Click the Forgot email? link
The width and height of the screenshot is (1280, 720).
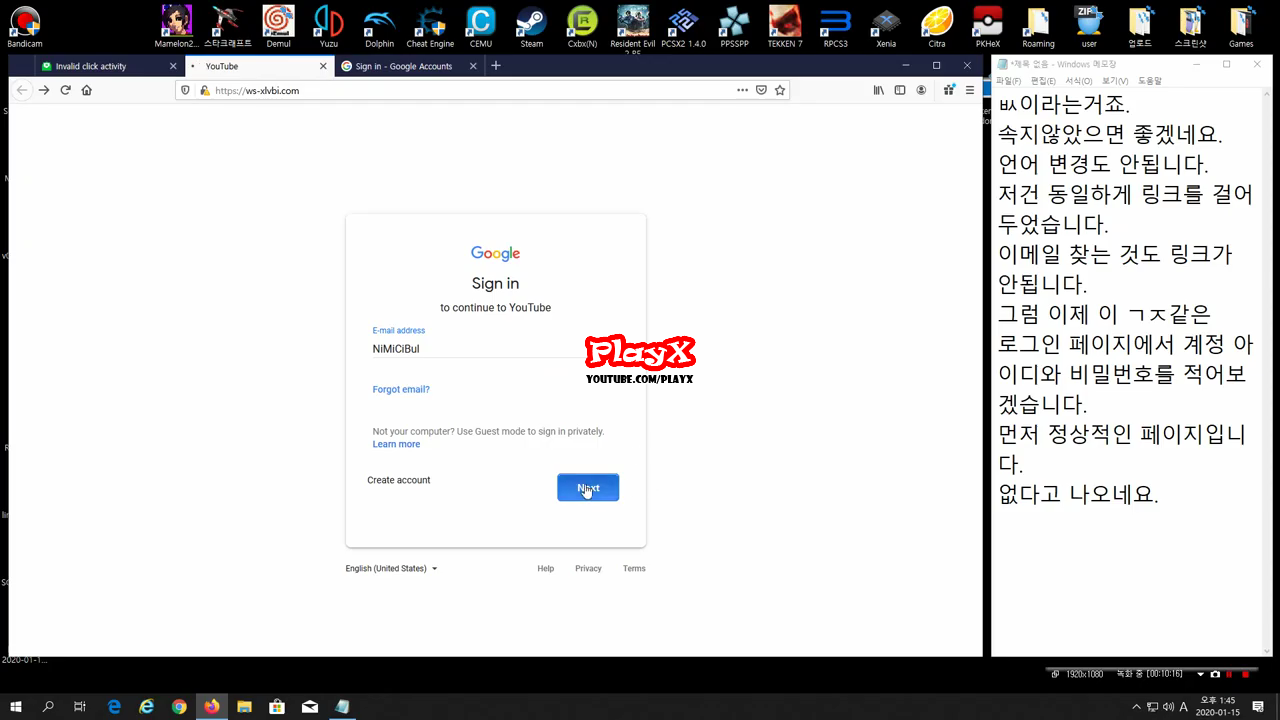tap(401, 389)
